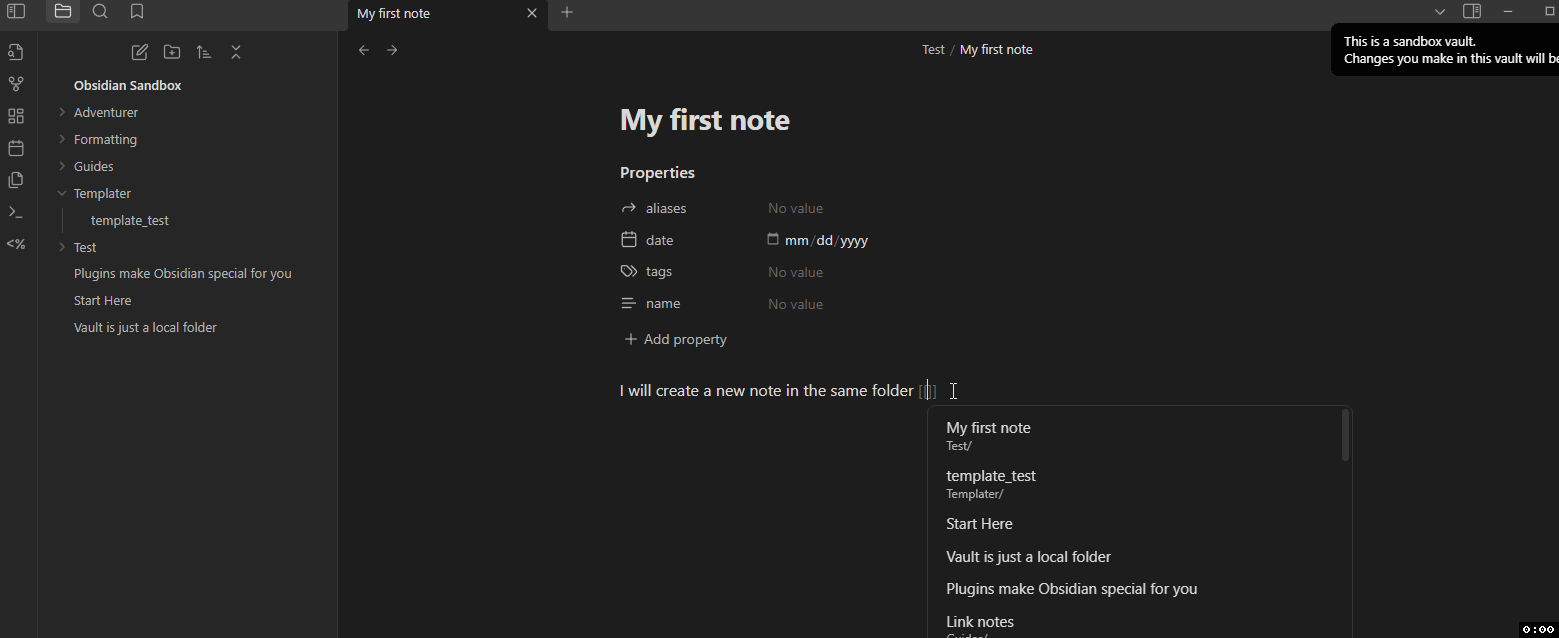Viewport: 1559px width, 638px height.
Task: Choose Vault is just a local folder suggestion
Action: click(1138, 557)
